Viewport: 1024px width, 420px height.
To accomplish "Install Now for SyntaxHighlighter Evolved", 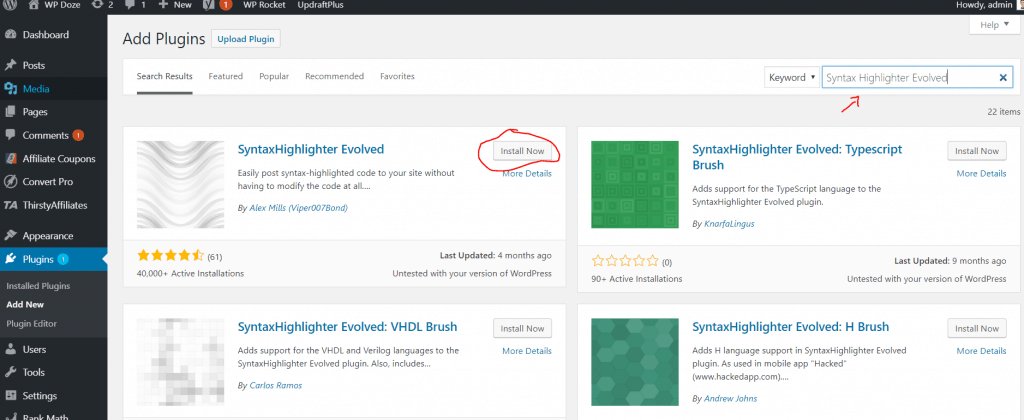I will tap(522, 151).
